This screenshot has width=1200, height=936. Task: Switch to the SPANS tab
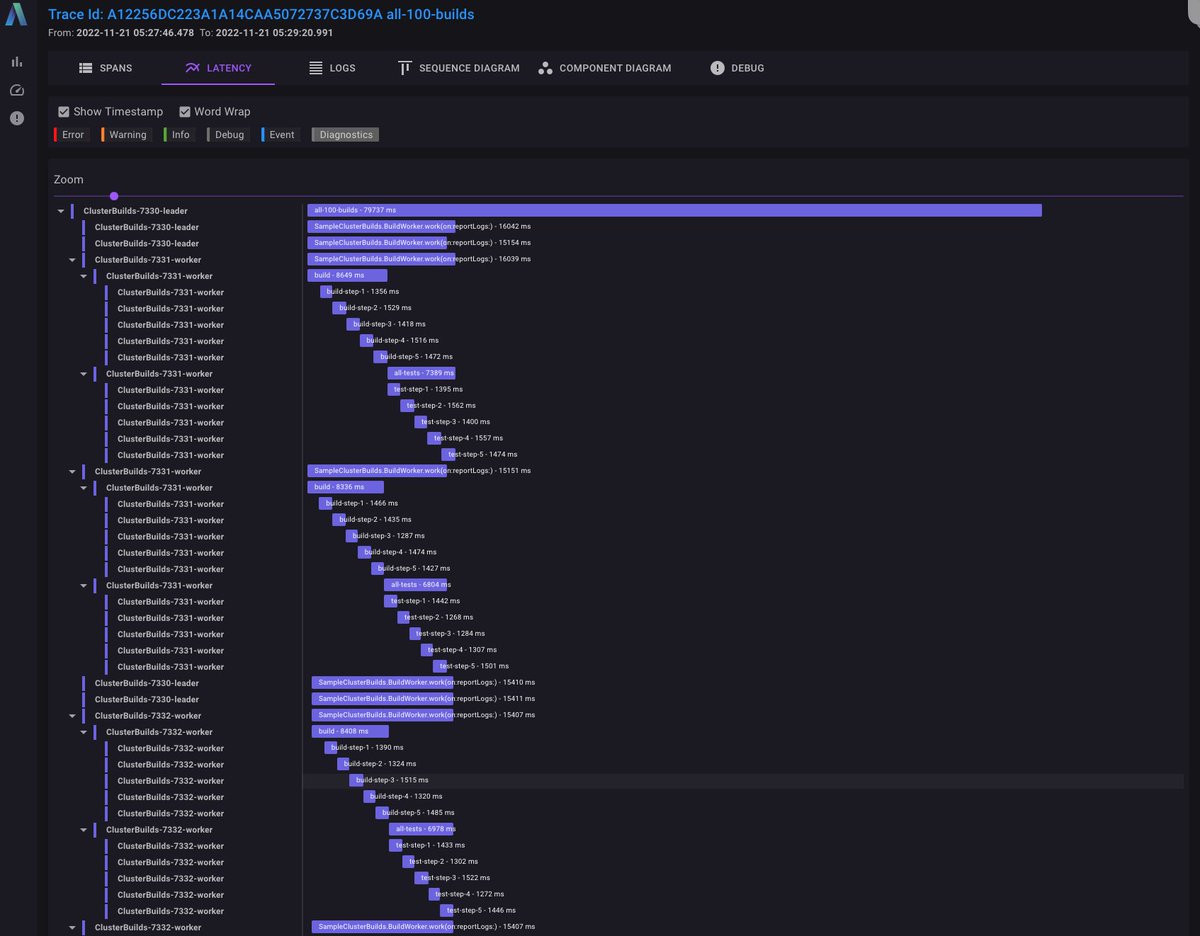(105, 68)
